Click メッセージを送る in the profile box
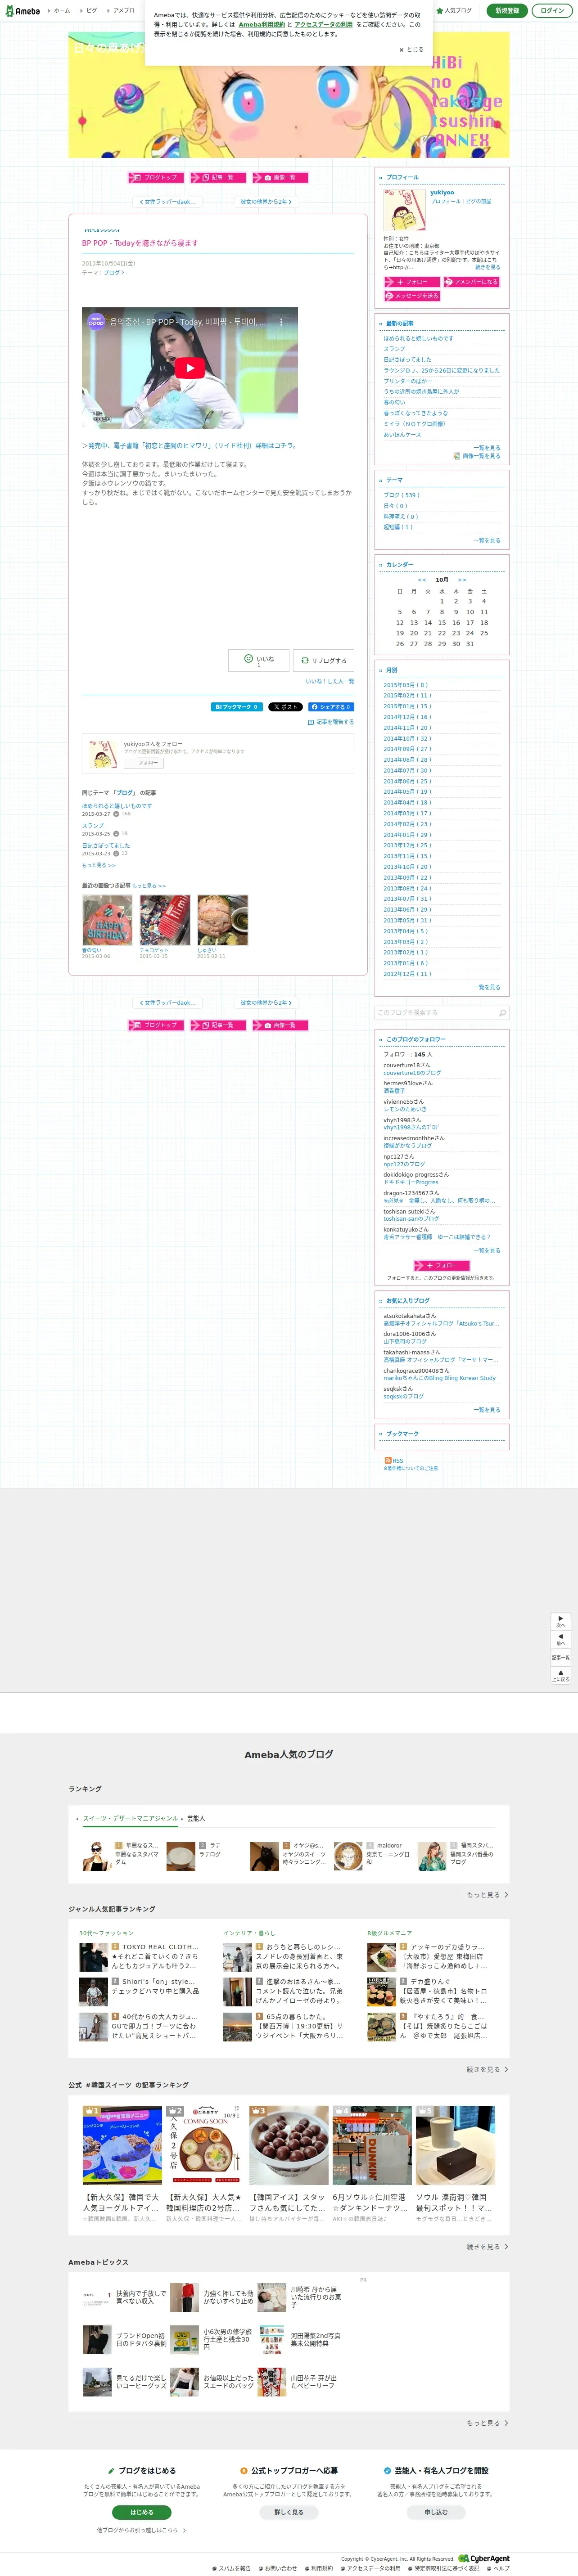This screenshot has height=2576, width=578. pyautogui.click(x=412, y=296)
